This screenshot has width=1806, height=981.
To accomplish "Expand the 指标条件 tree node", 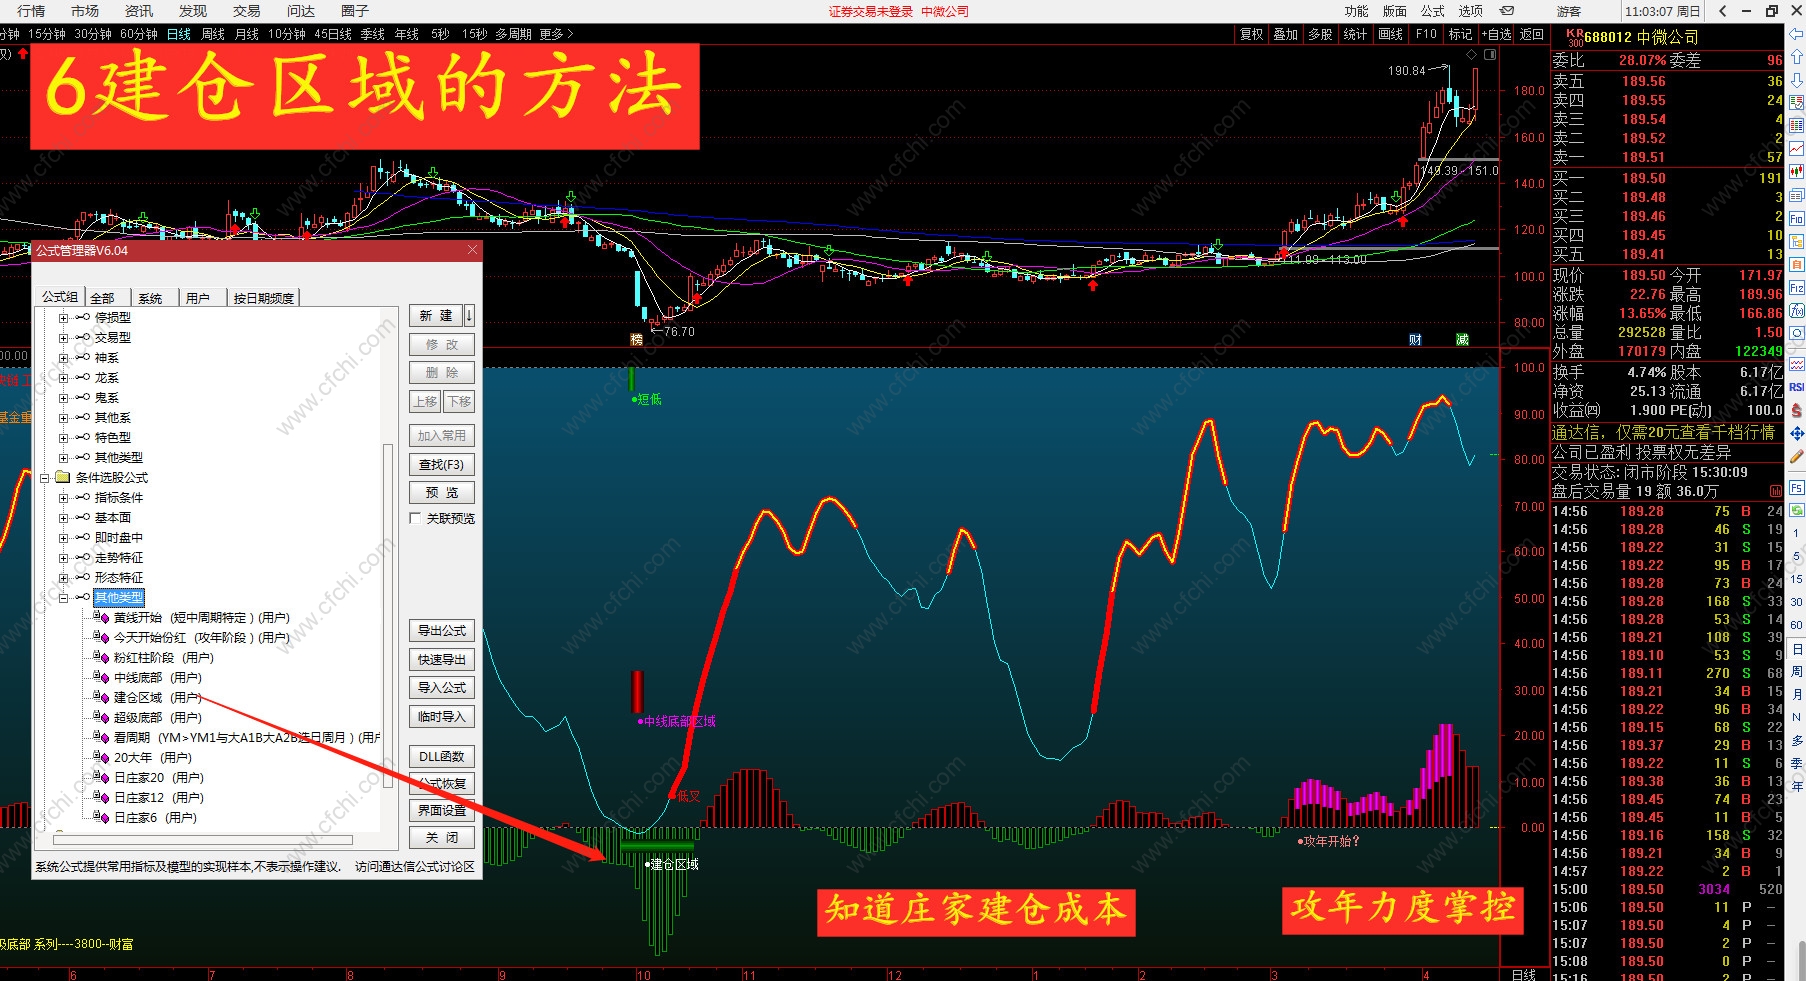I will 63,497.
